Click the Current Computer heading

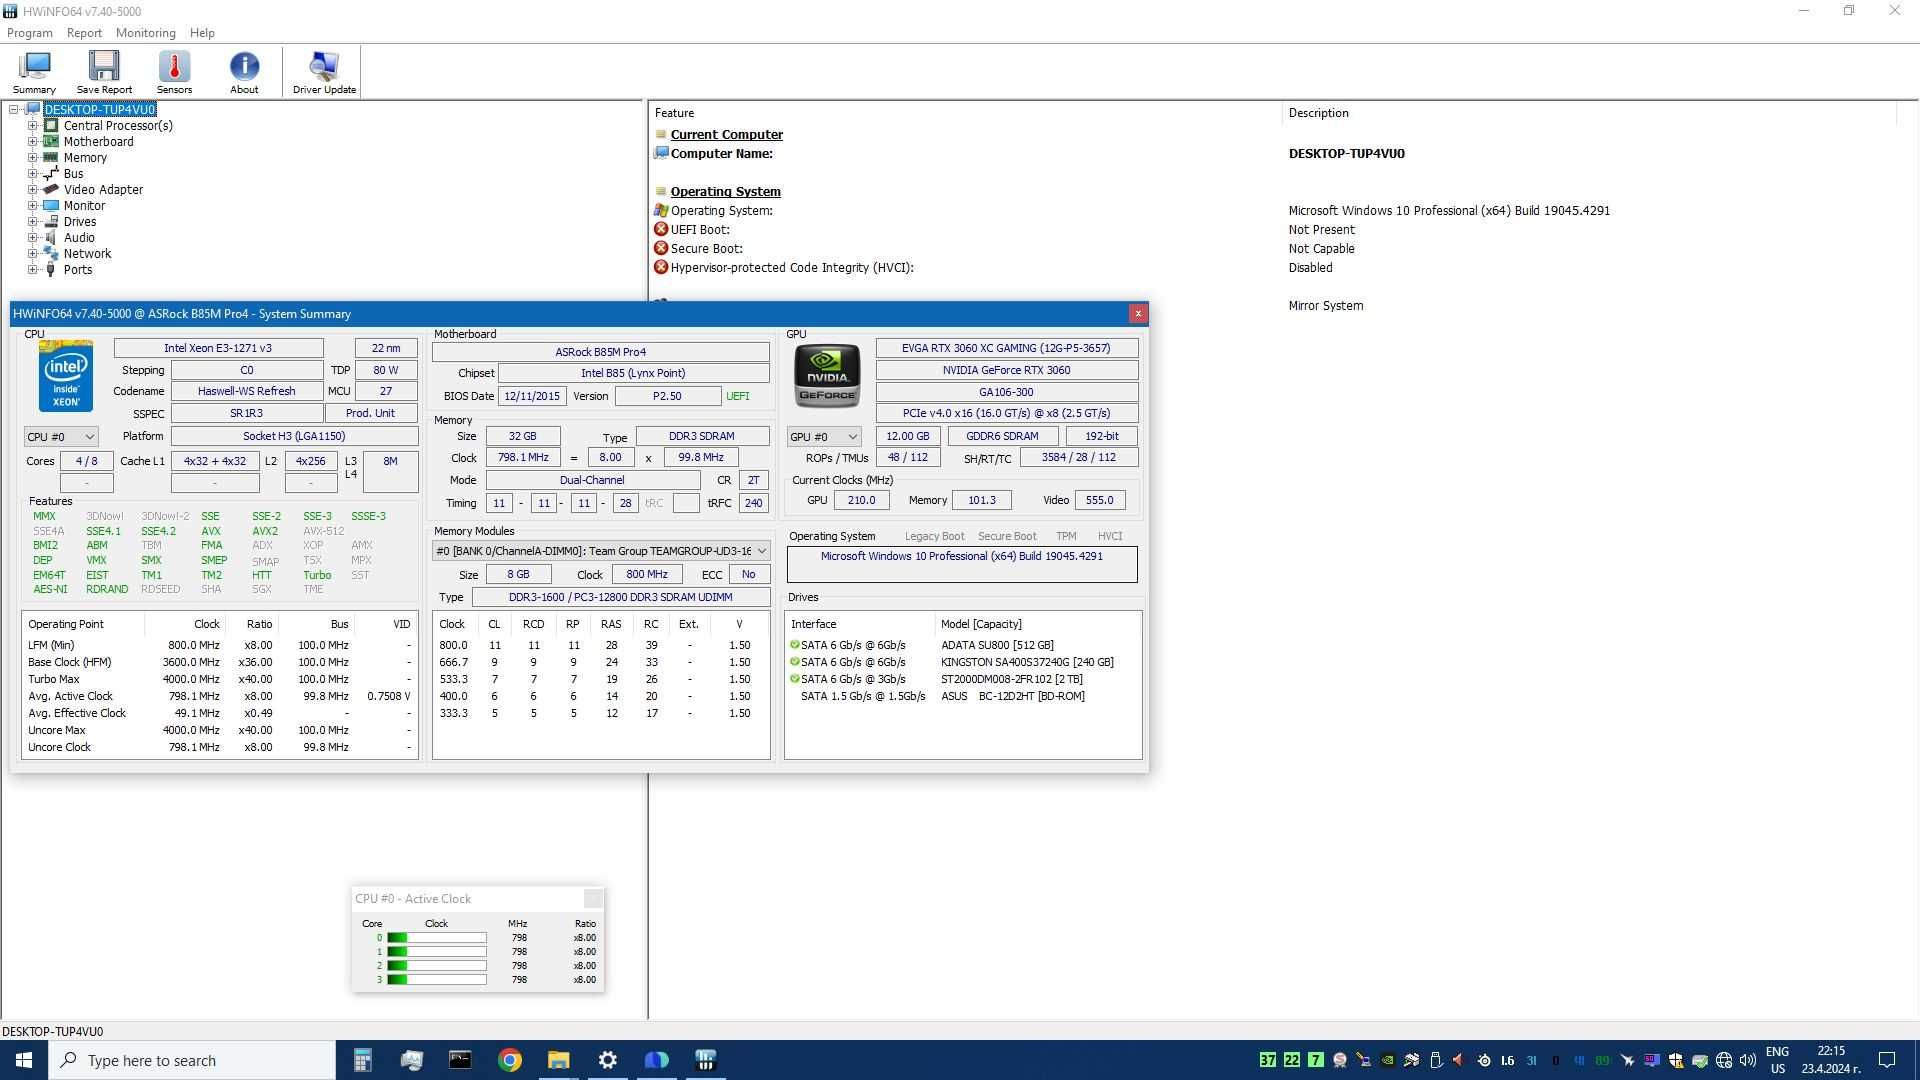(x=727, y=135)
